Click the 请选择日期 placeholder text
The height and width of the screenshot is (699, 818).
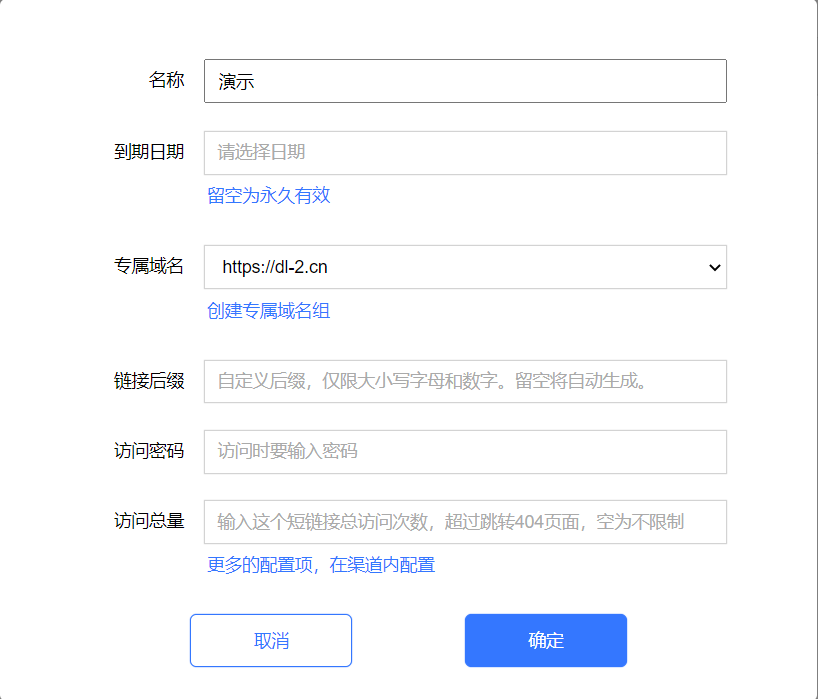[261, 152]
